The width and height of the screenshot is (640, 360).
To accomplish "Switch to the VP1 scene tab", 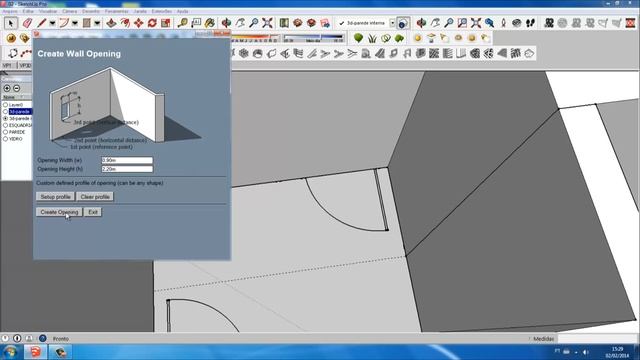I will pos(7,65).
